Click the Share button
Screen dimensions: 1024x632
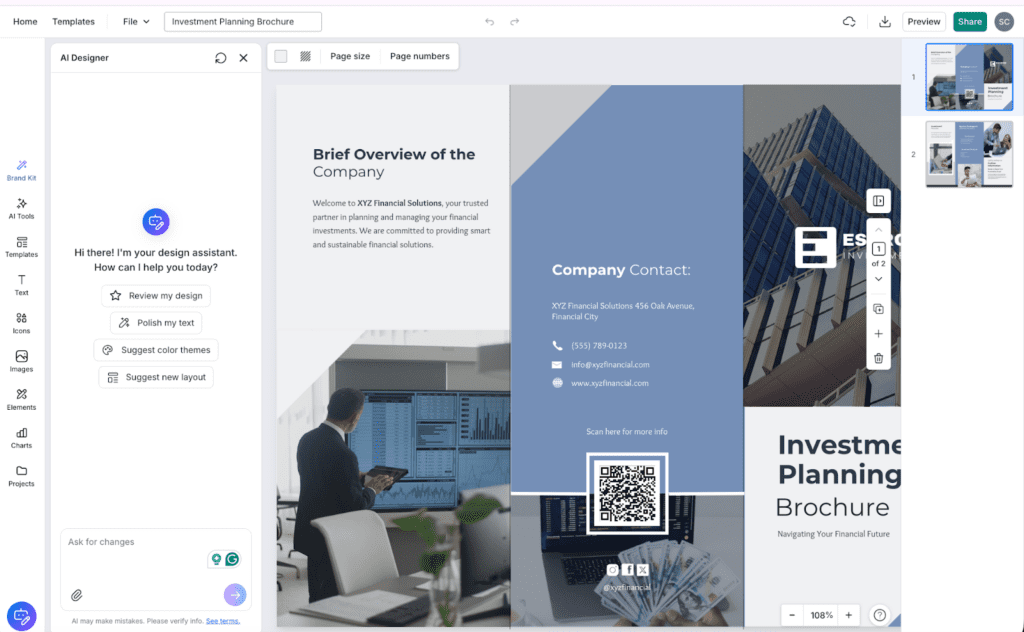pos(969,21)
